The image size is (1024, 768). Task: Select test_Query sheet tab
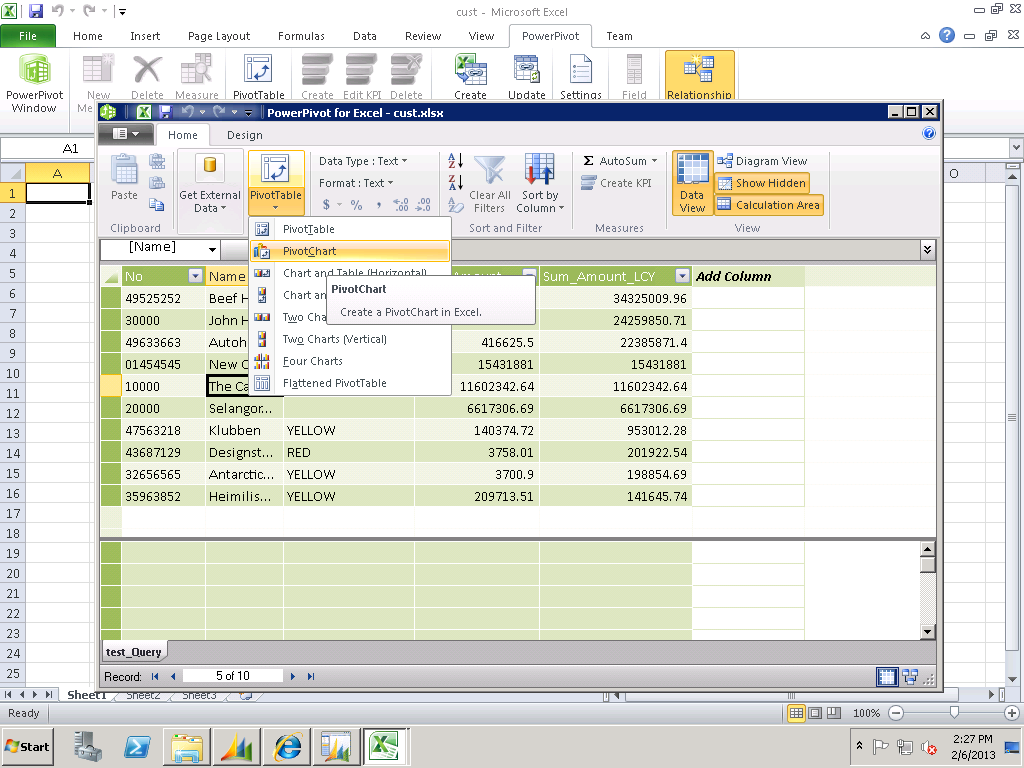pos(134,652)
